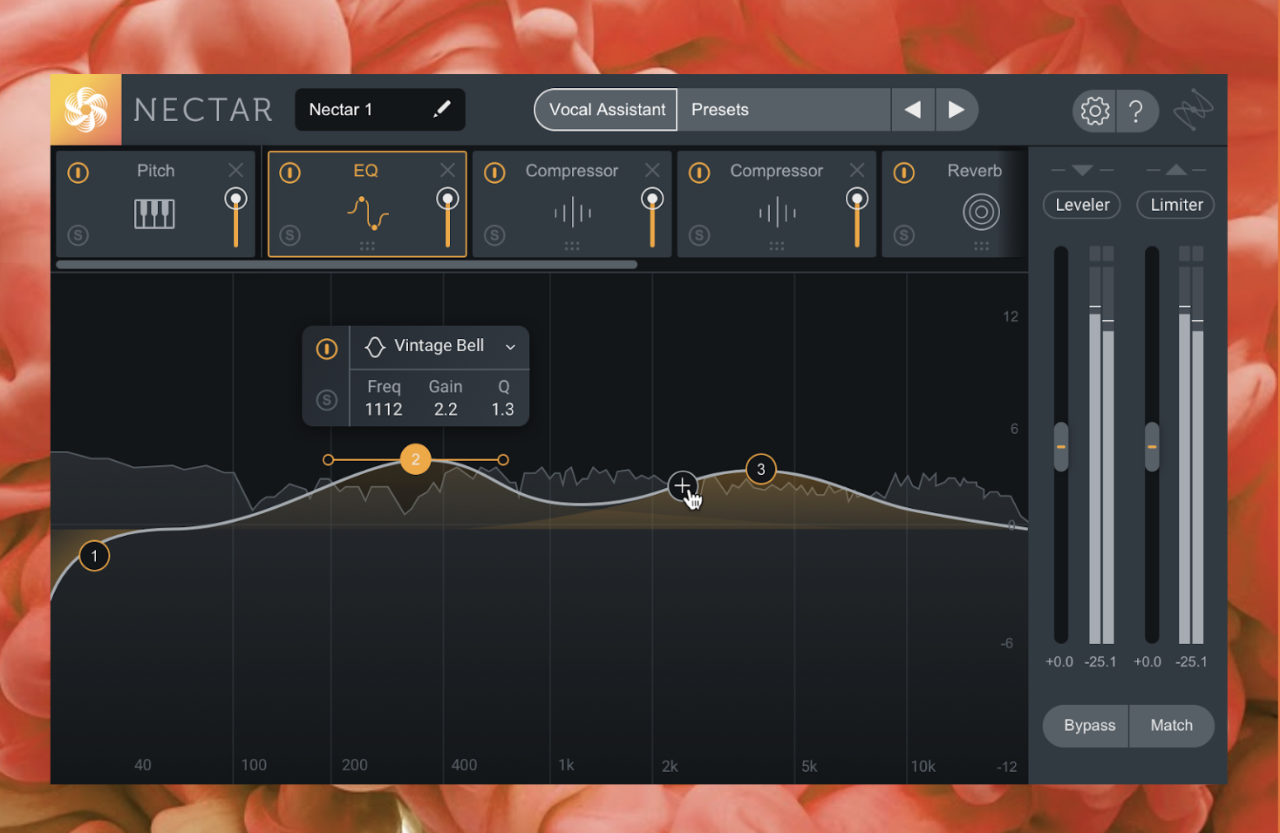The height and width of the screenshot is (833, 1280).
Task: Click the EQ module drag handle dots
Action: pyautogui.click(x=367, y=245)
